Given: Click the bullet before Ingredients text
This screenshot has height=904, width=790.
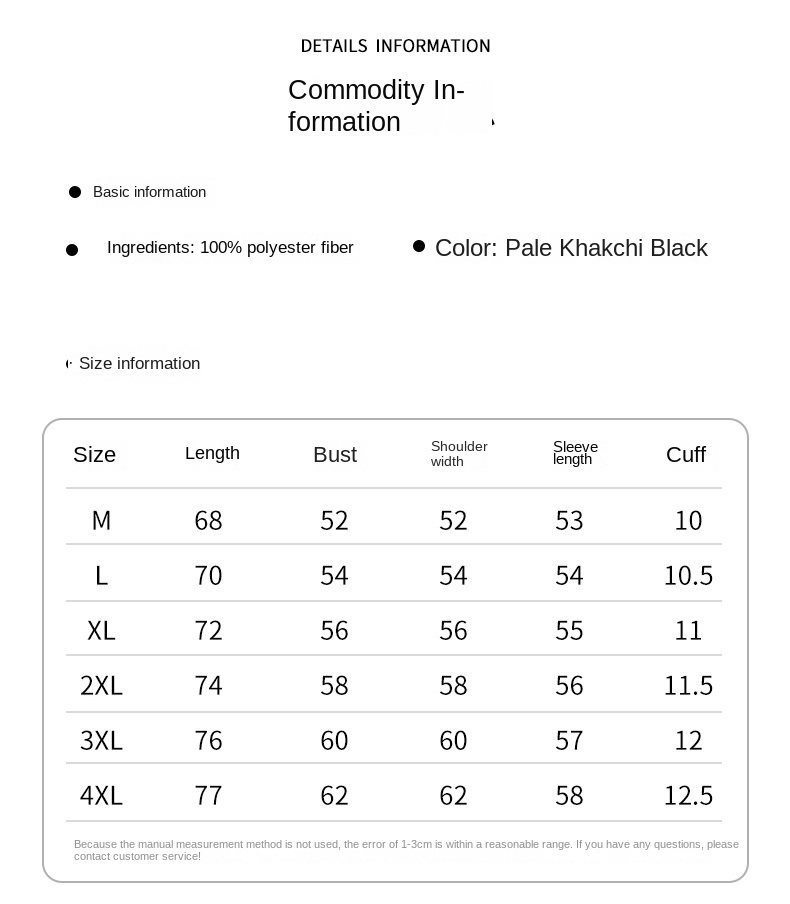Looking at the screenshot, I should (x=72, y=250).
